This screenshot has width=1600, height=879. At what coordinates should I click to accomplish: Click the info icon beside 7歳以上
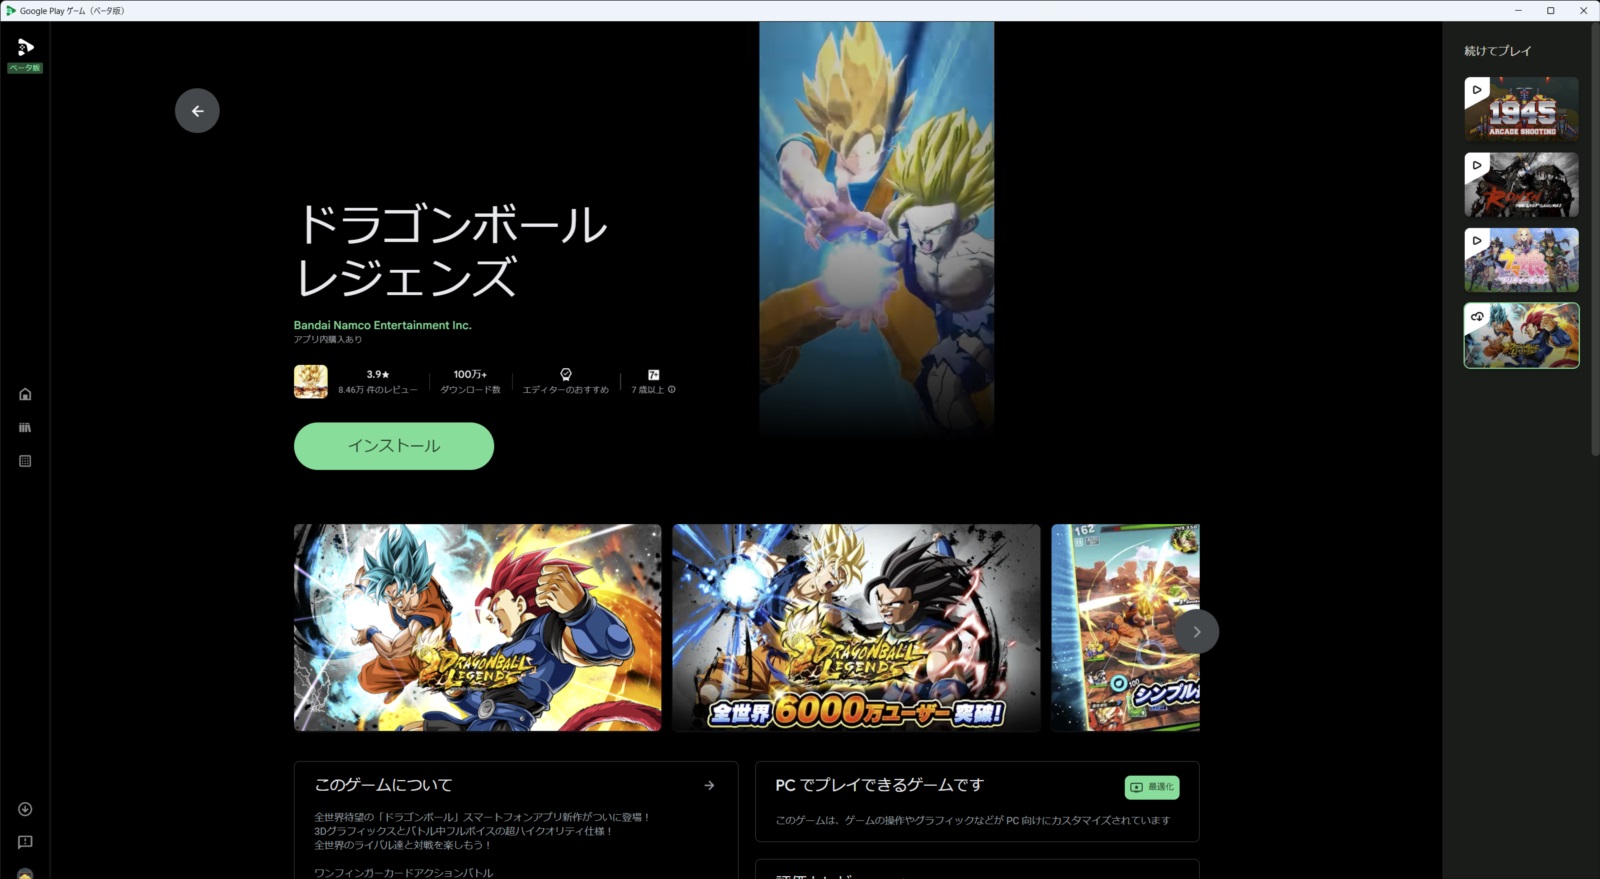(x=672, y=390)
